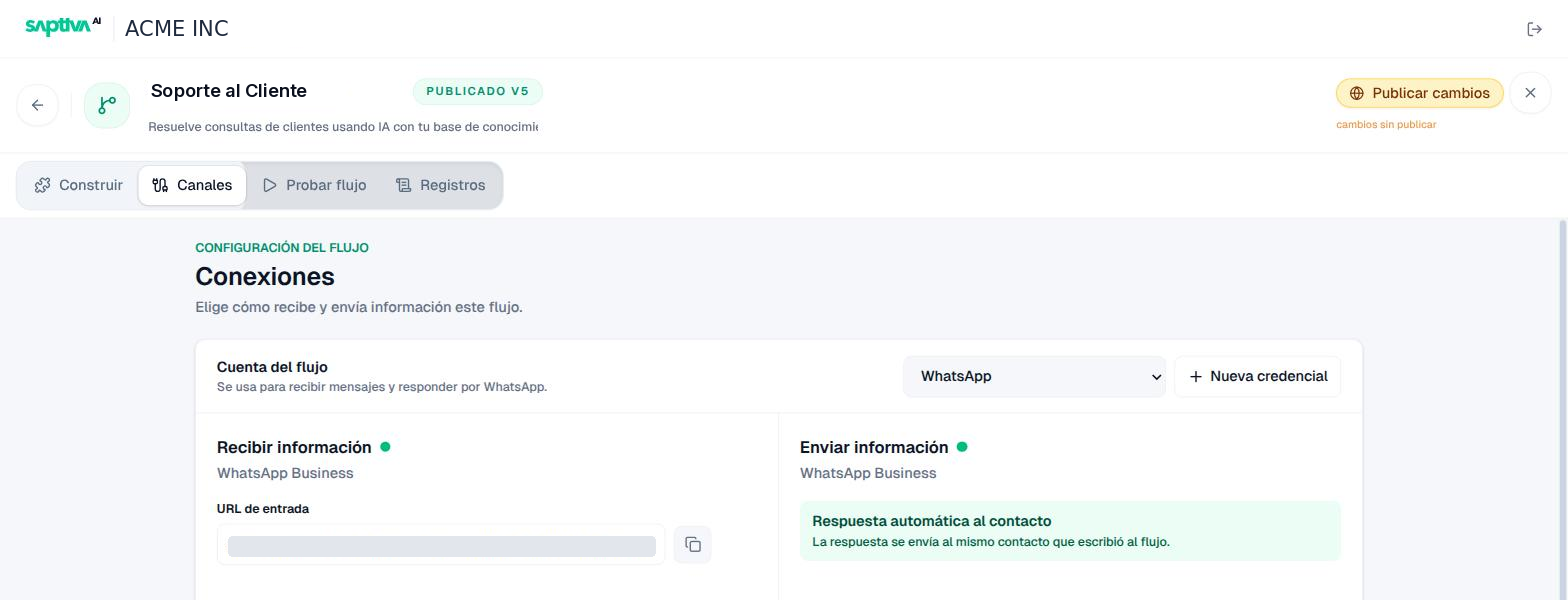Click Publicar cambios button
The height and width of the screenshot is (600, 1568).
coord(1420,93)
